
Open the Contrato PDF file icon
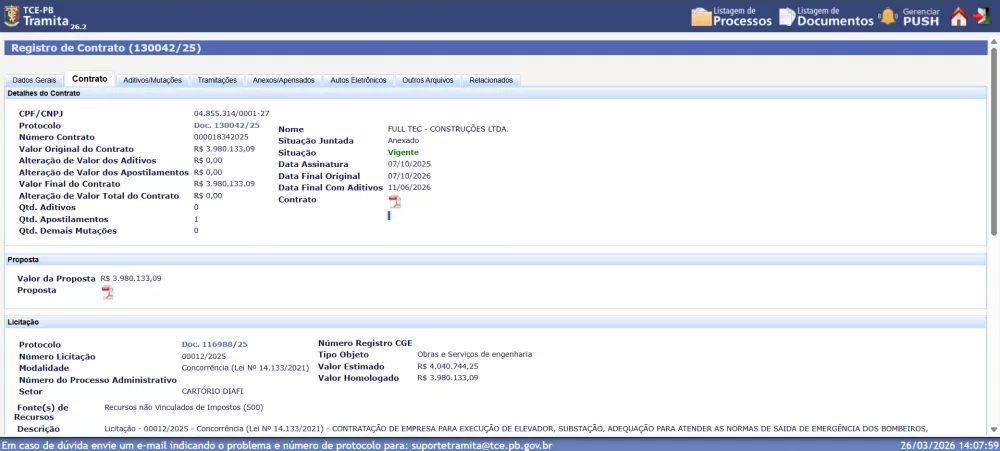point(394,201)
